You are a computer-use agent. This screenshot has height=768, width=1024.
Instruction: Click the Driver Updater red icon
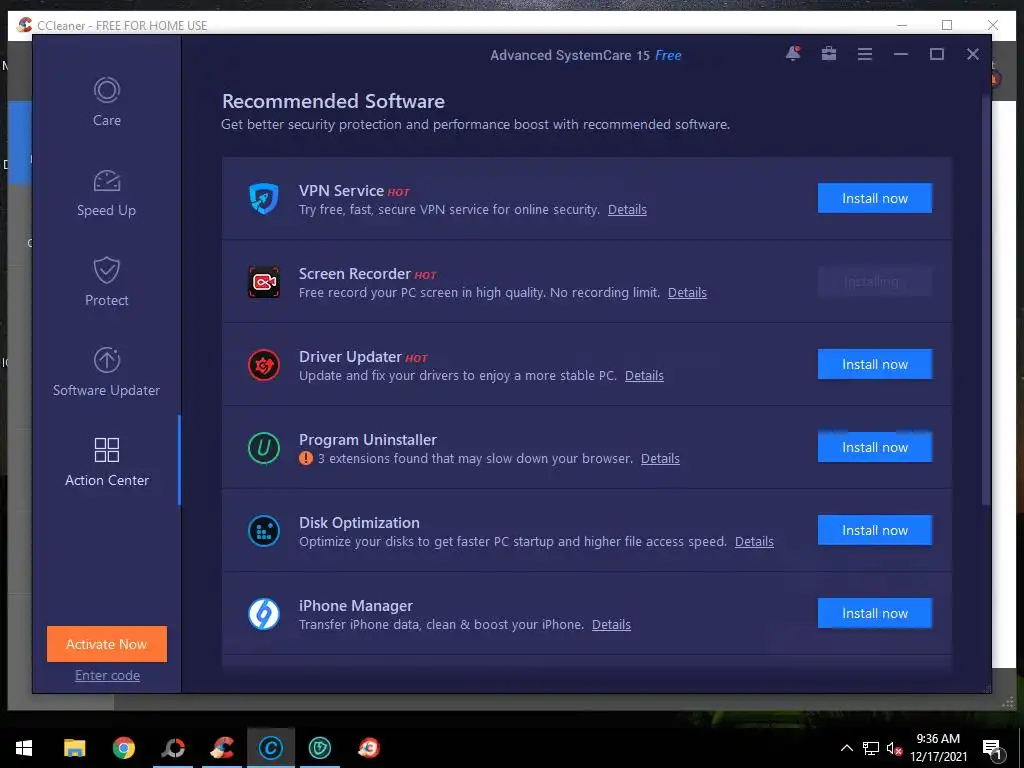pos(264,364)
